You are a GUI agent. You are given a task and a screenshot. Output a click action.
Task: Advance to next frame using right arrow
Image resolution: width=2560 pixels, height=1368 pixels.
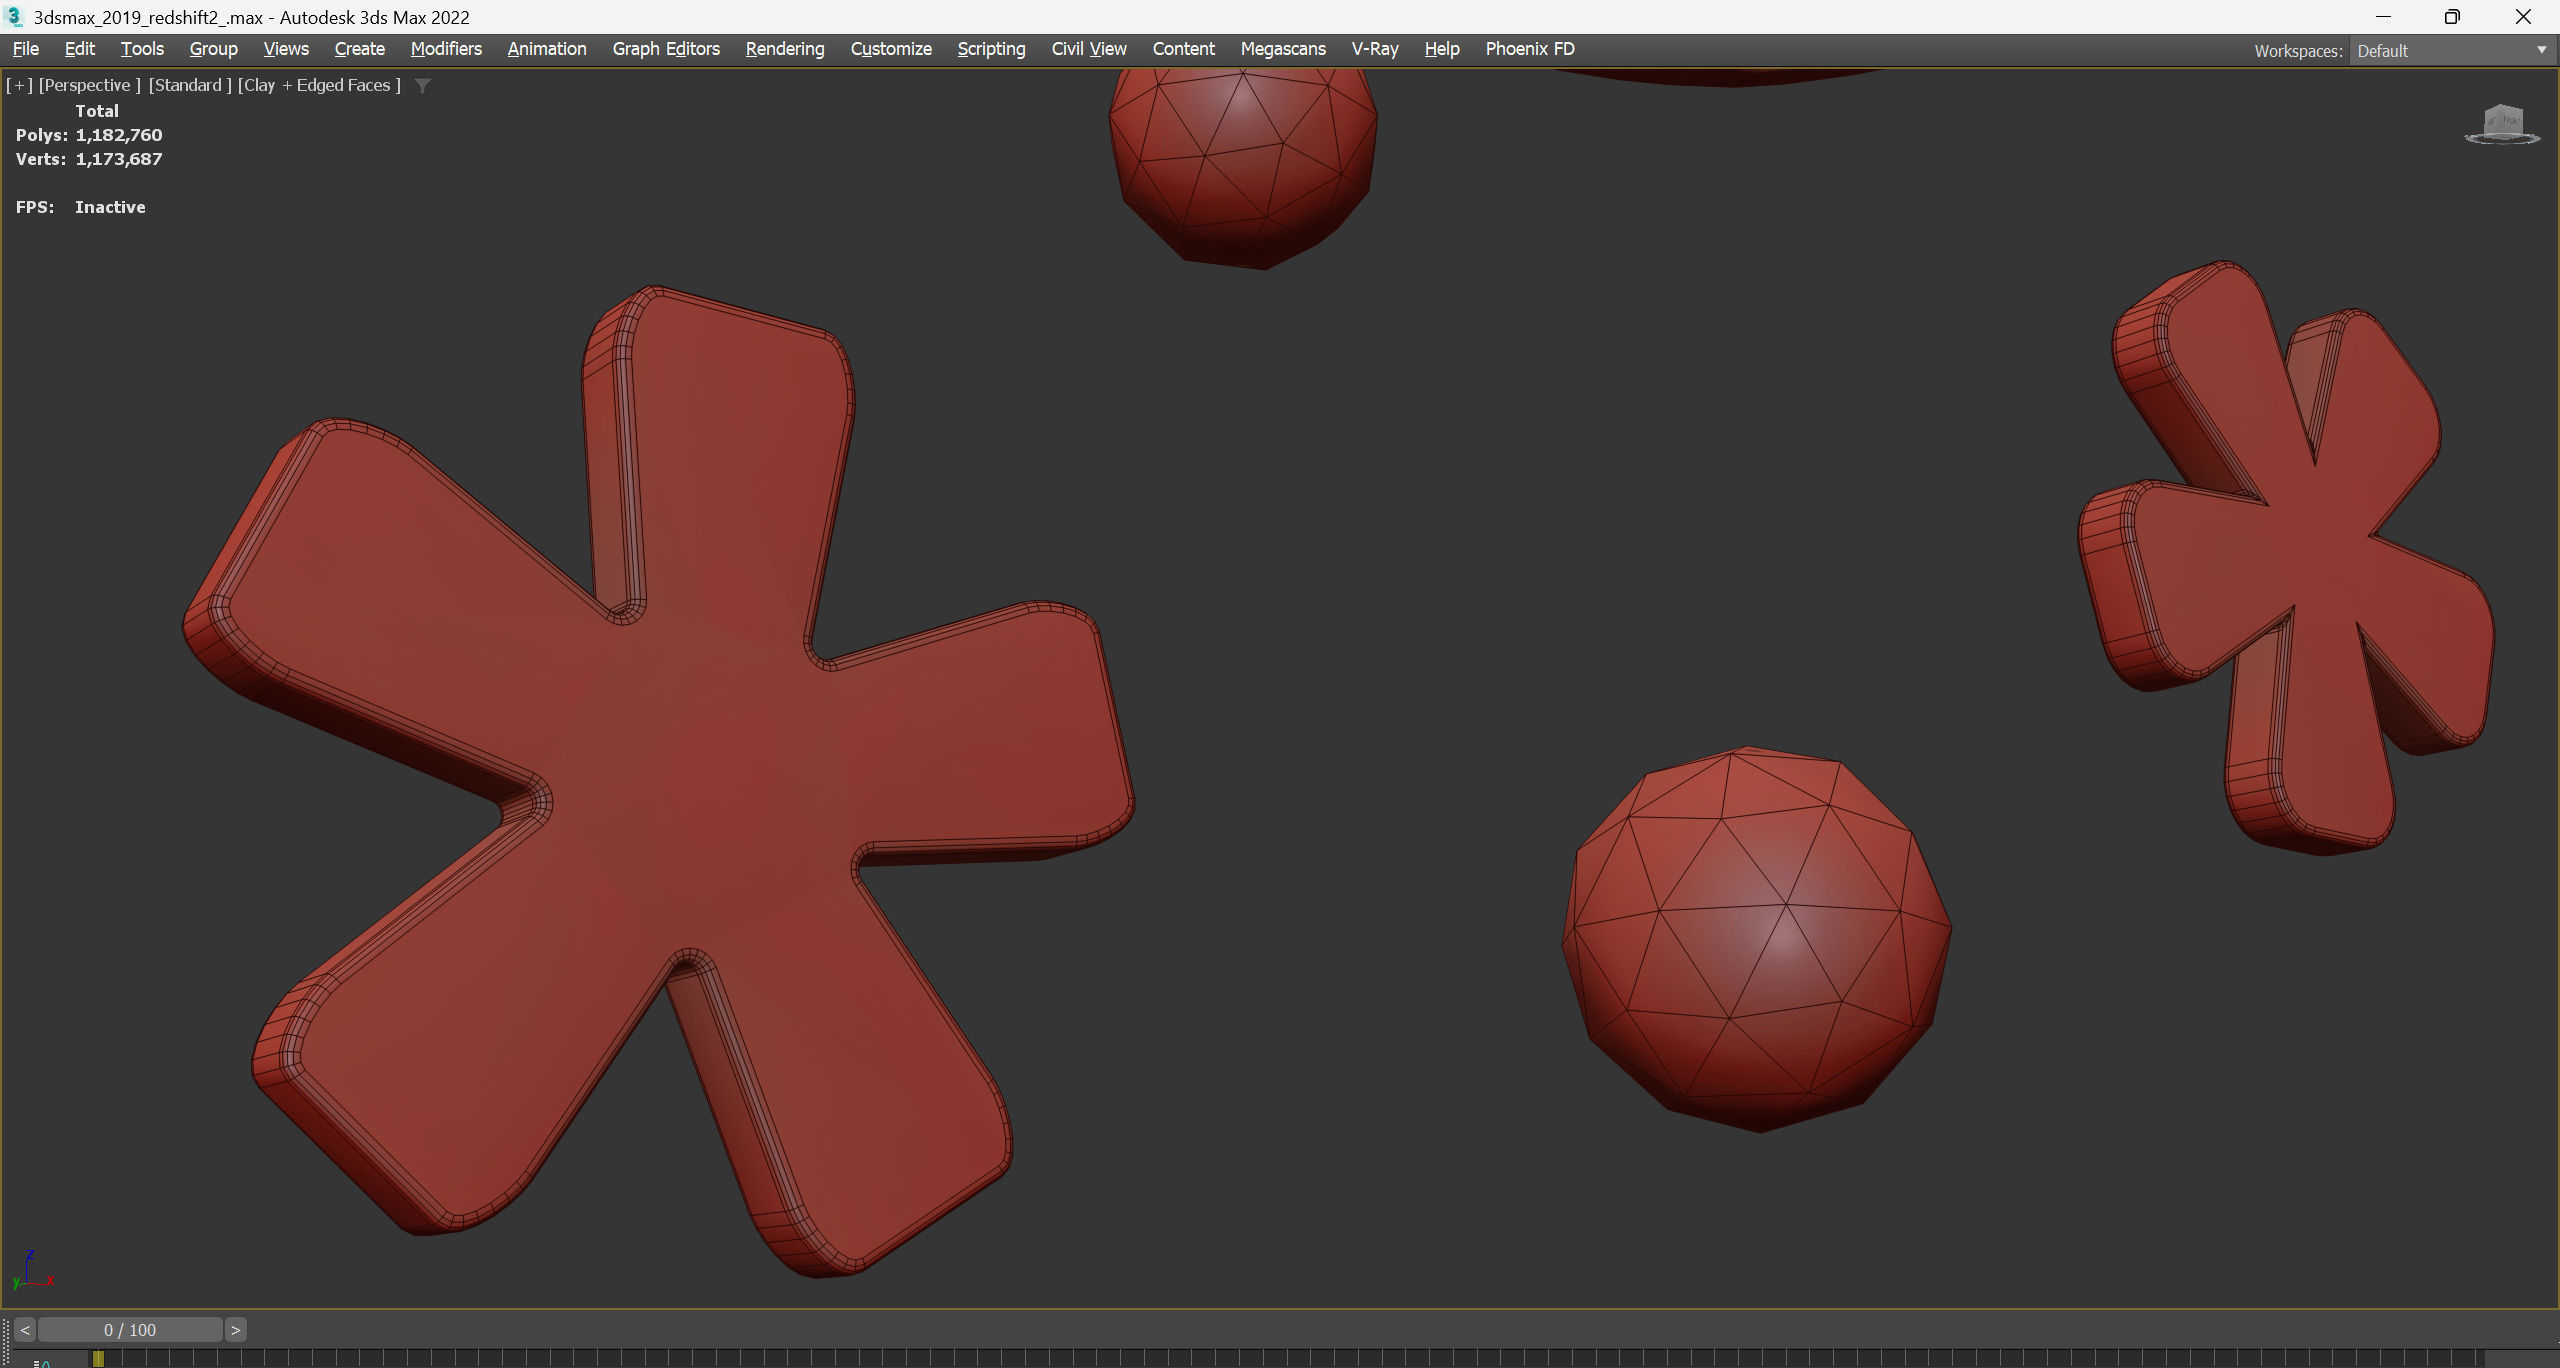pyautogui.click(x=235, y=1330)
